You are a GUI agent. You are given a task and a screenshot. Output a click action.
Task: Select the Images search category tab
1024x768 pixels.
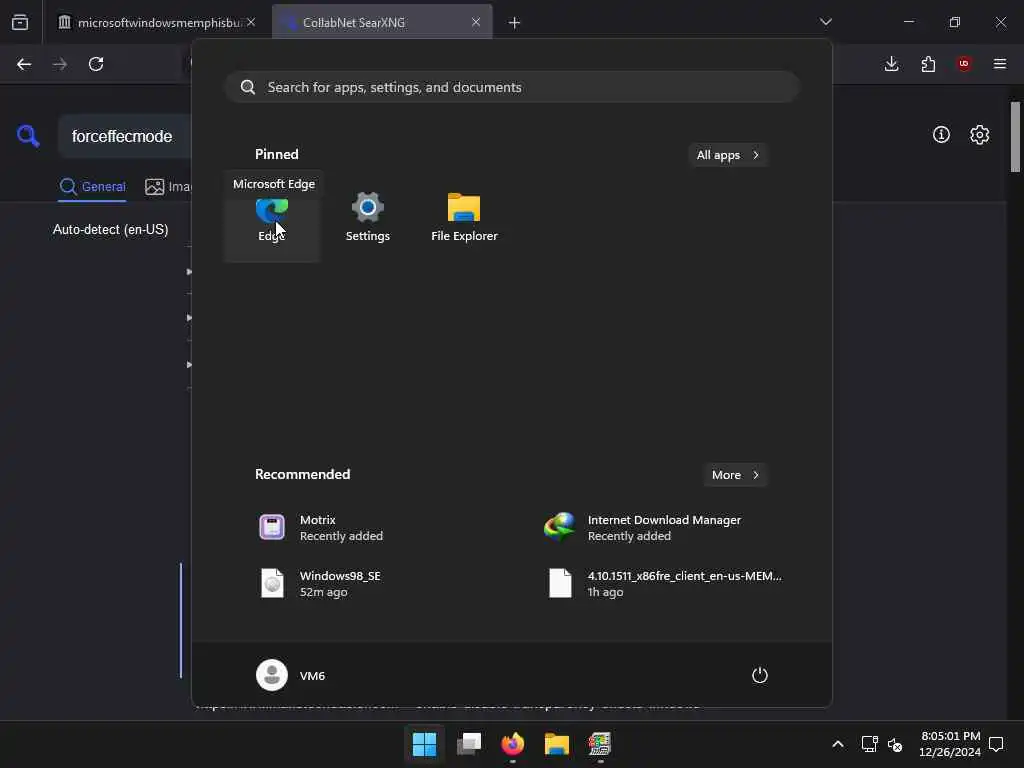(168, 187)
